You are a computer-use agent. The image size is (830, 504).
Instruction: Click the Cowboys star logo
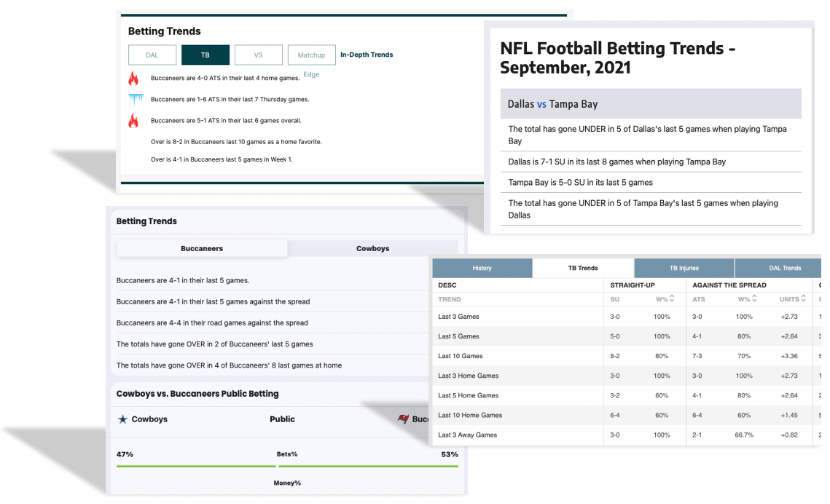click(x=122, y=419)
